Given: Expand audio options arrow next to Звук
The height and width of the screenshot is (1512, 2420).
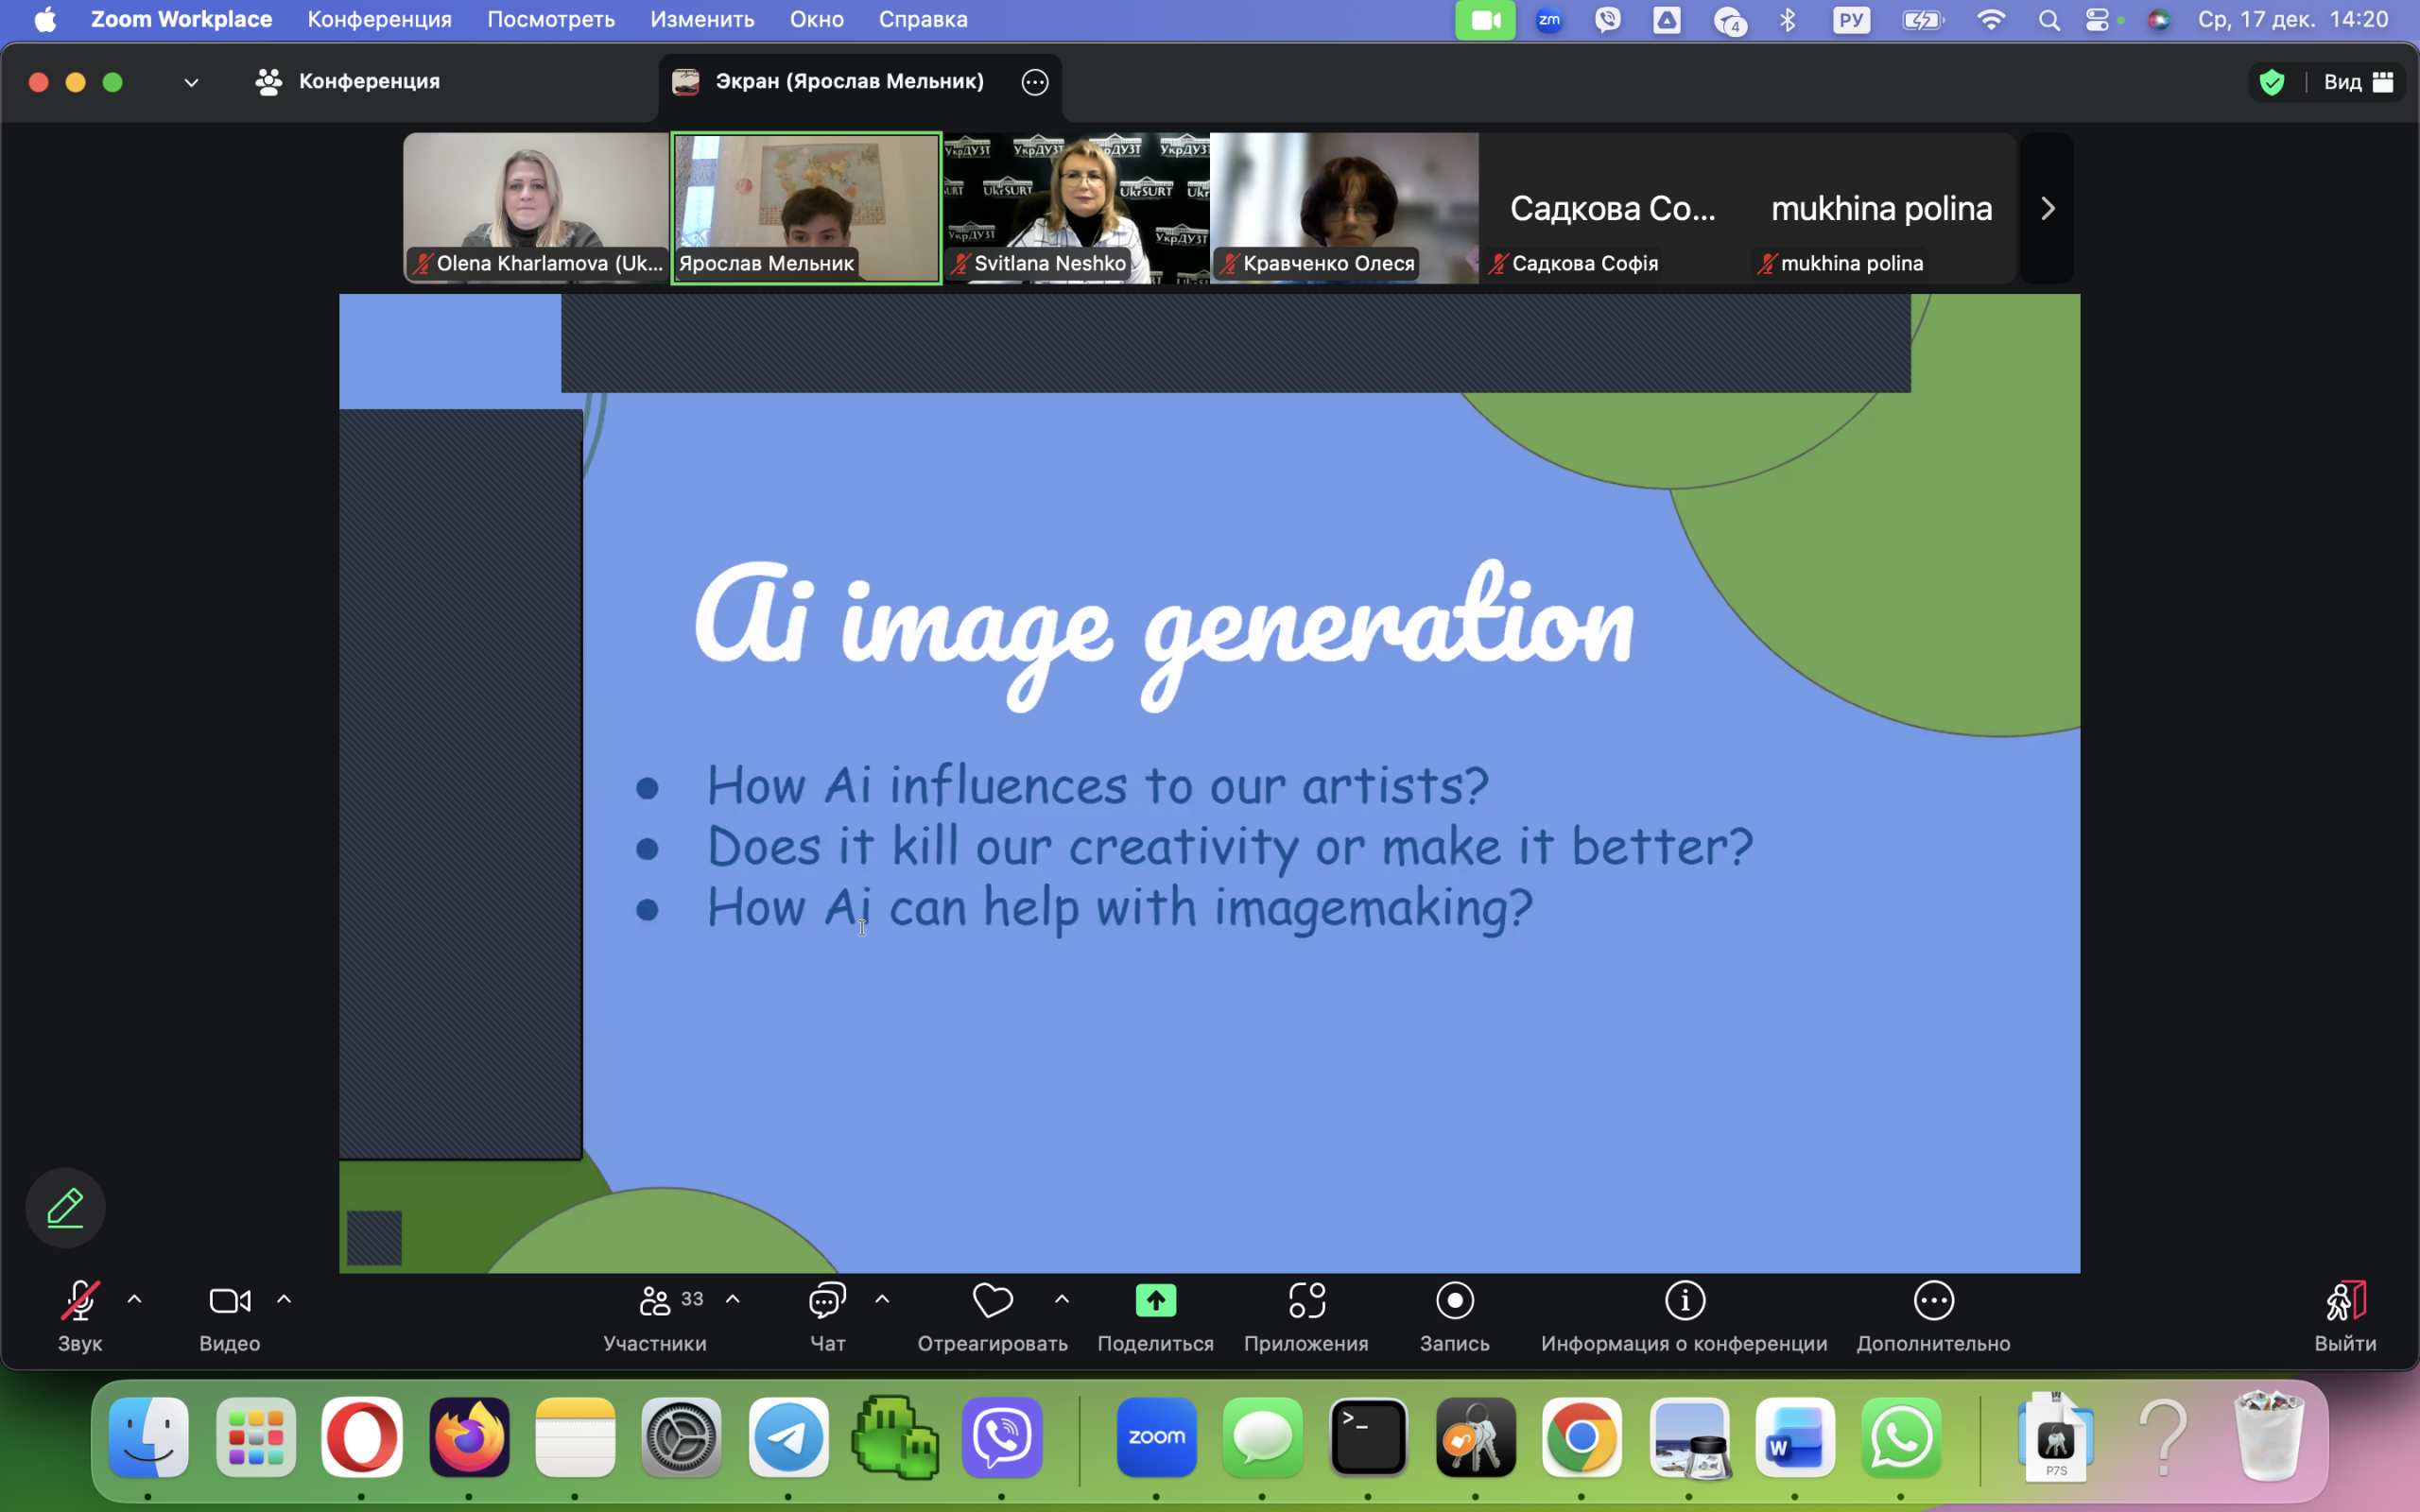Looking at the screenshot, I should [x=135, y=1299].
